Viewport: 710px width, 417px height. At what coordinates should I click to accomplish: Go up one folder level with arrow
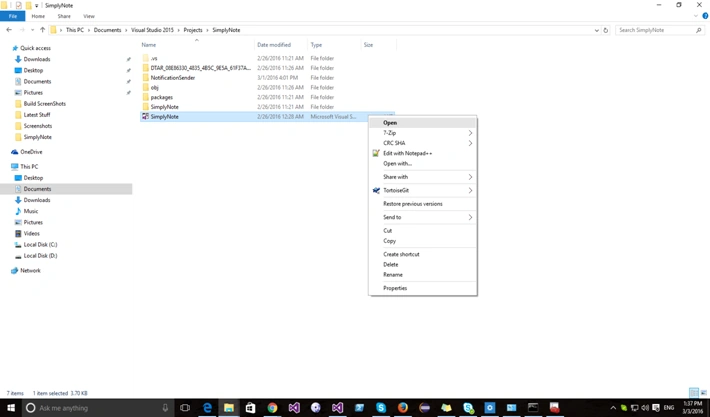coord(42,30)
